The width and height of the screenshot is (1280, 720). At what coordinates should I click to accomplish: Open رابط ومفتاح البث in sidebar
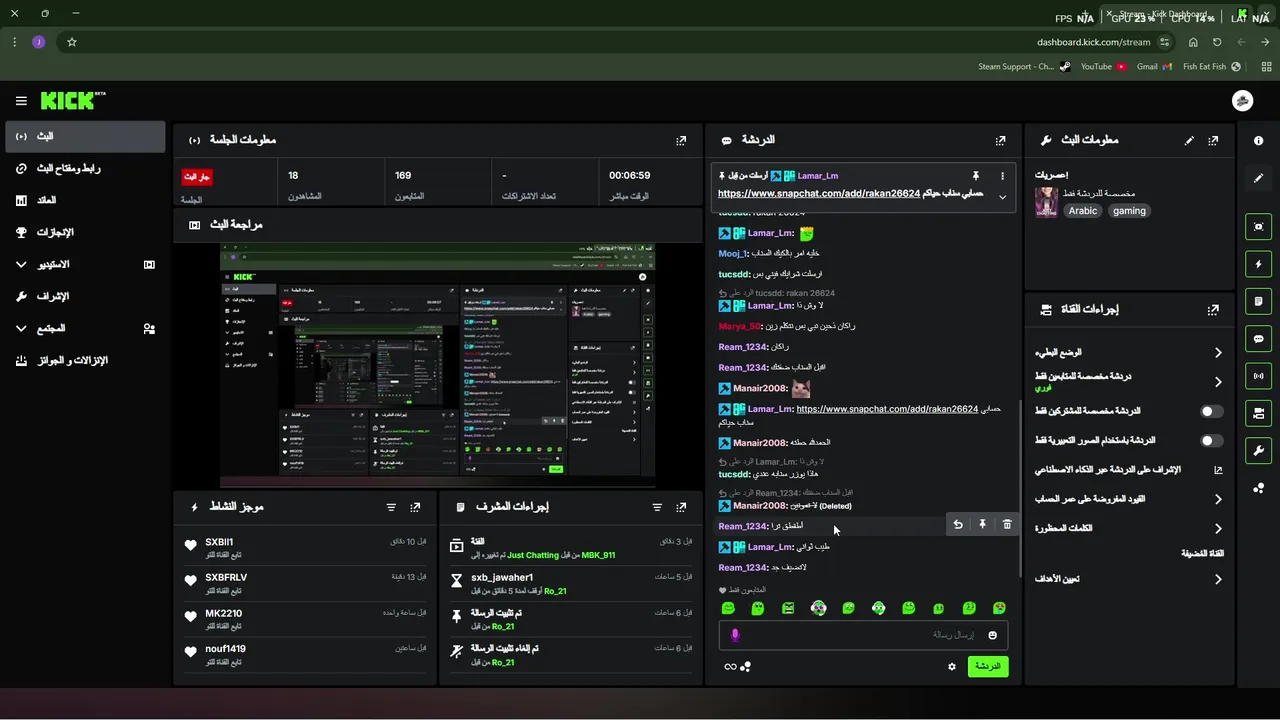(x=84, y=168)
